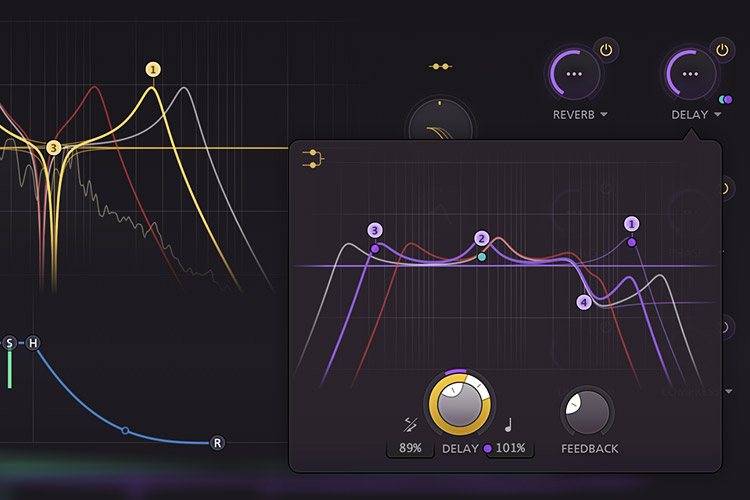Select yellow filter node 3 on the main display

(53, 148)
